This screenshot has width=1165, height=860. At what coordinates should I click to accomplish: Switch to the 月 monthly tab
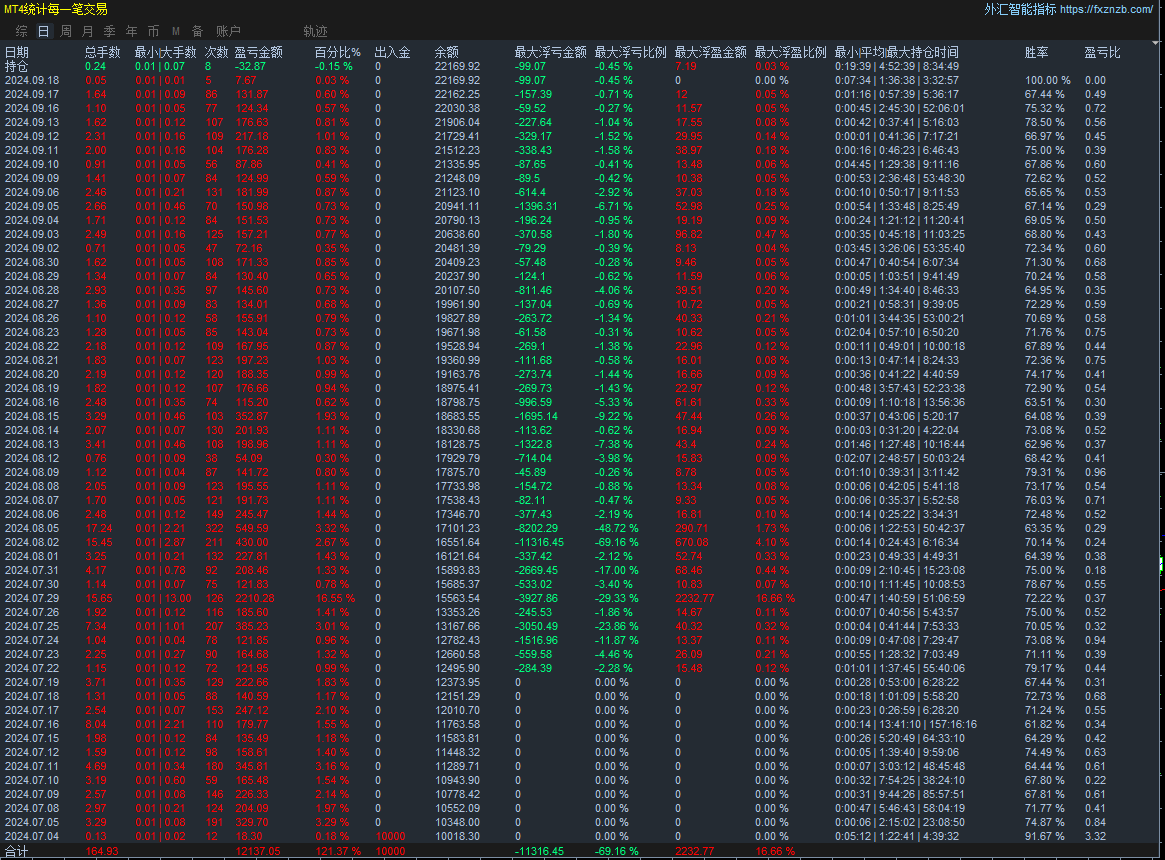[x=88, y=31]
